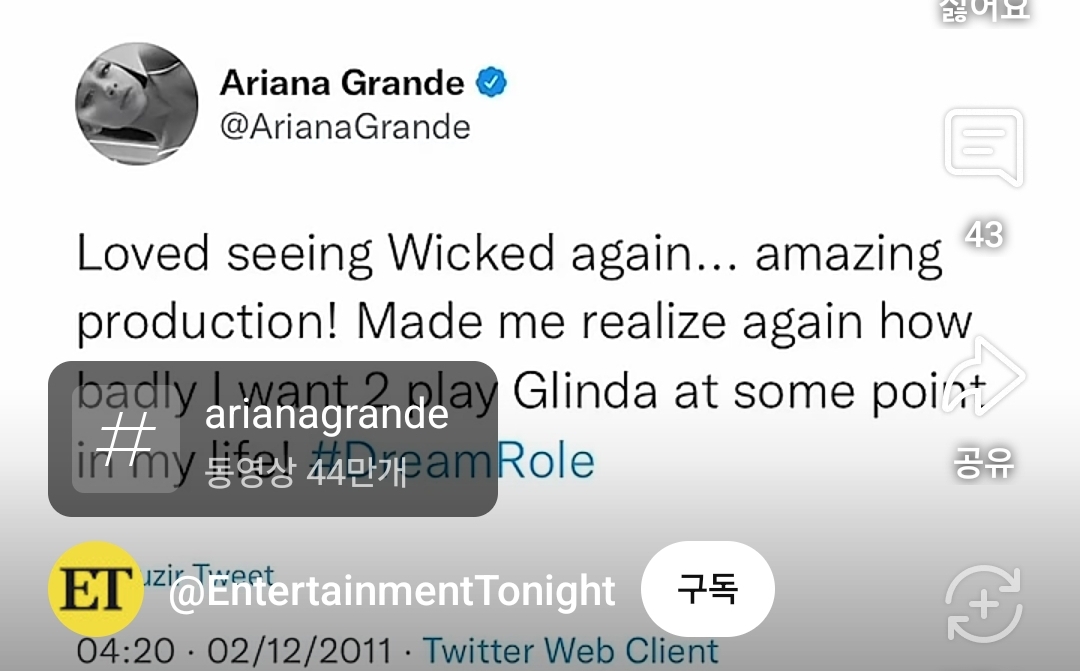
Task: Open the comments speech bubble icon
Action: 984,147
